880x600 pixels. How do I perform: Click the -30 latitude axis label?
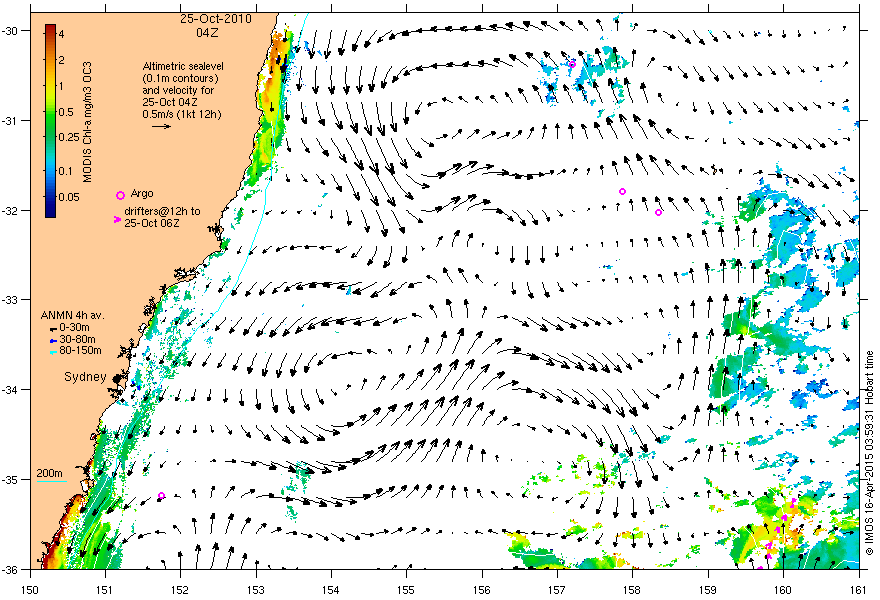tap(8, 31)
